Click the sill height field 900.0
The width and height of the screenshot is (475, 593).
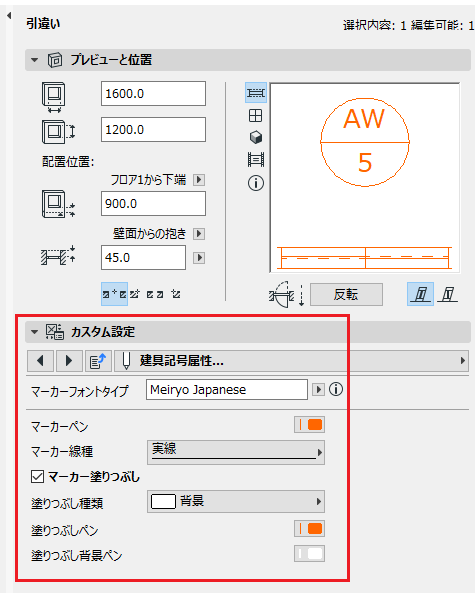[153, 203]
